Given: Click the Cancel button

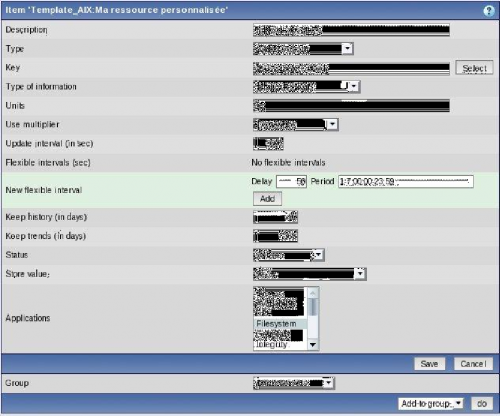Looking at the screenshot, I should 473,364.
